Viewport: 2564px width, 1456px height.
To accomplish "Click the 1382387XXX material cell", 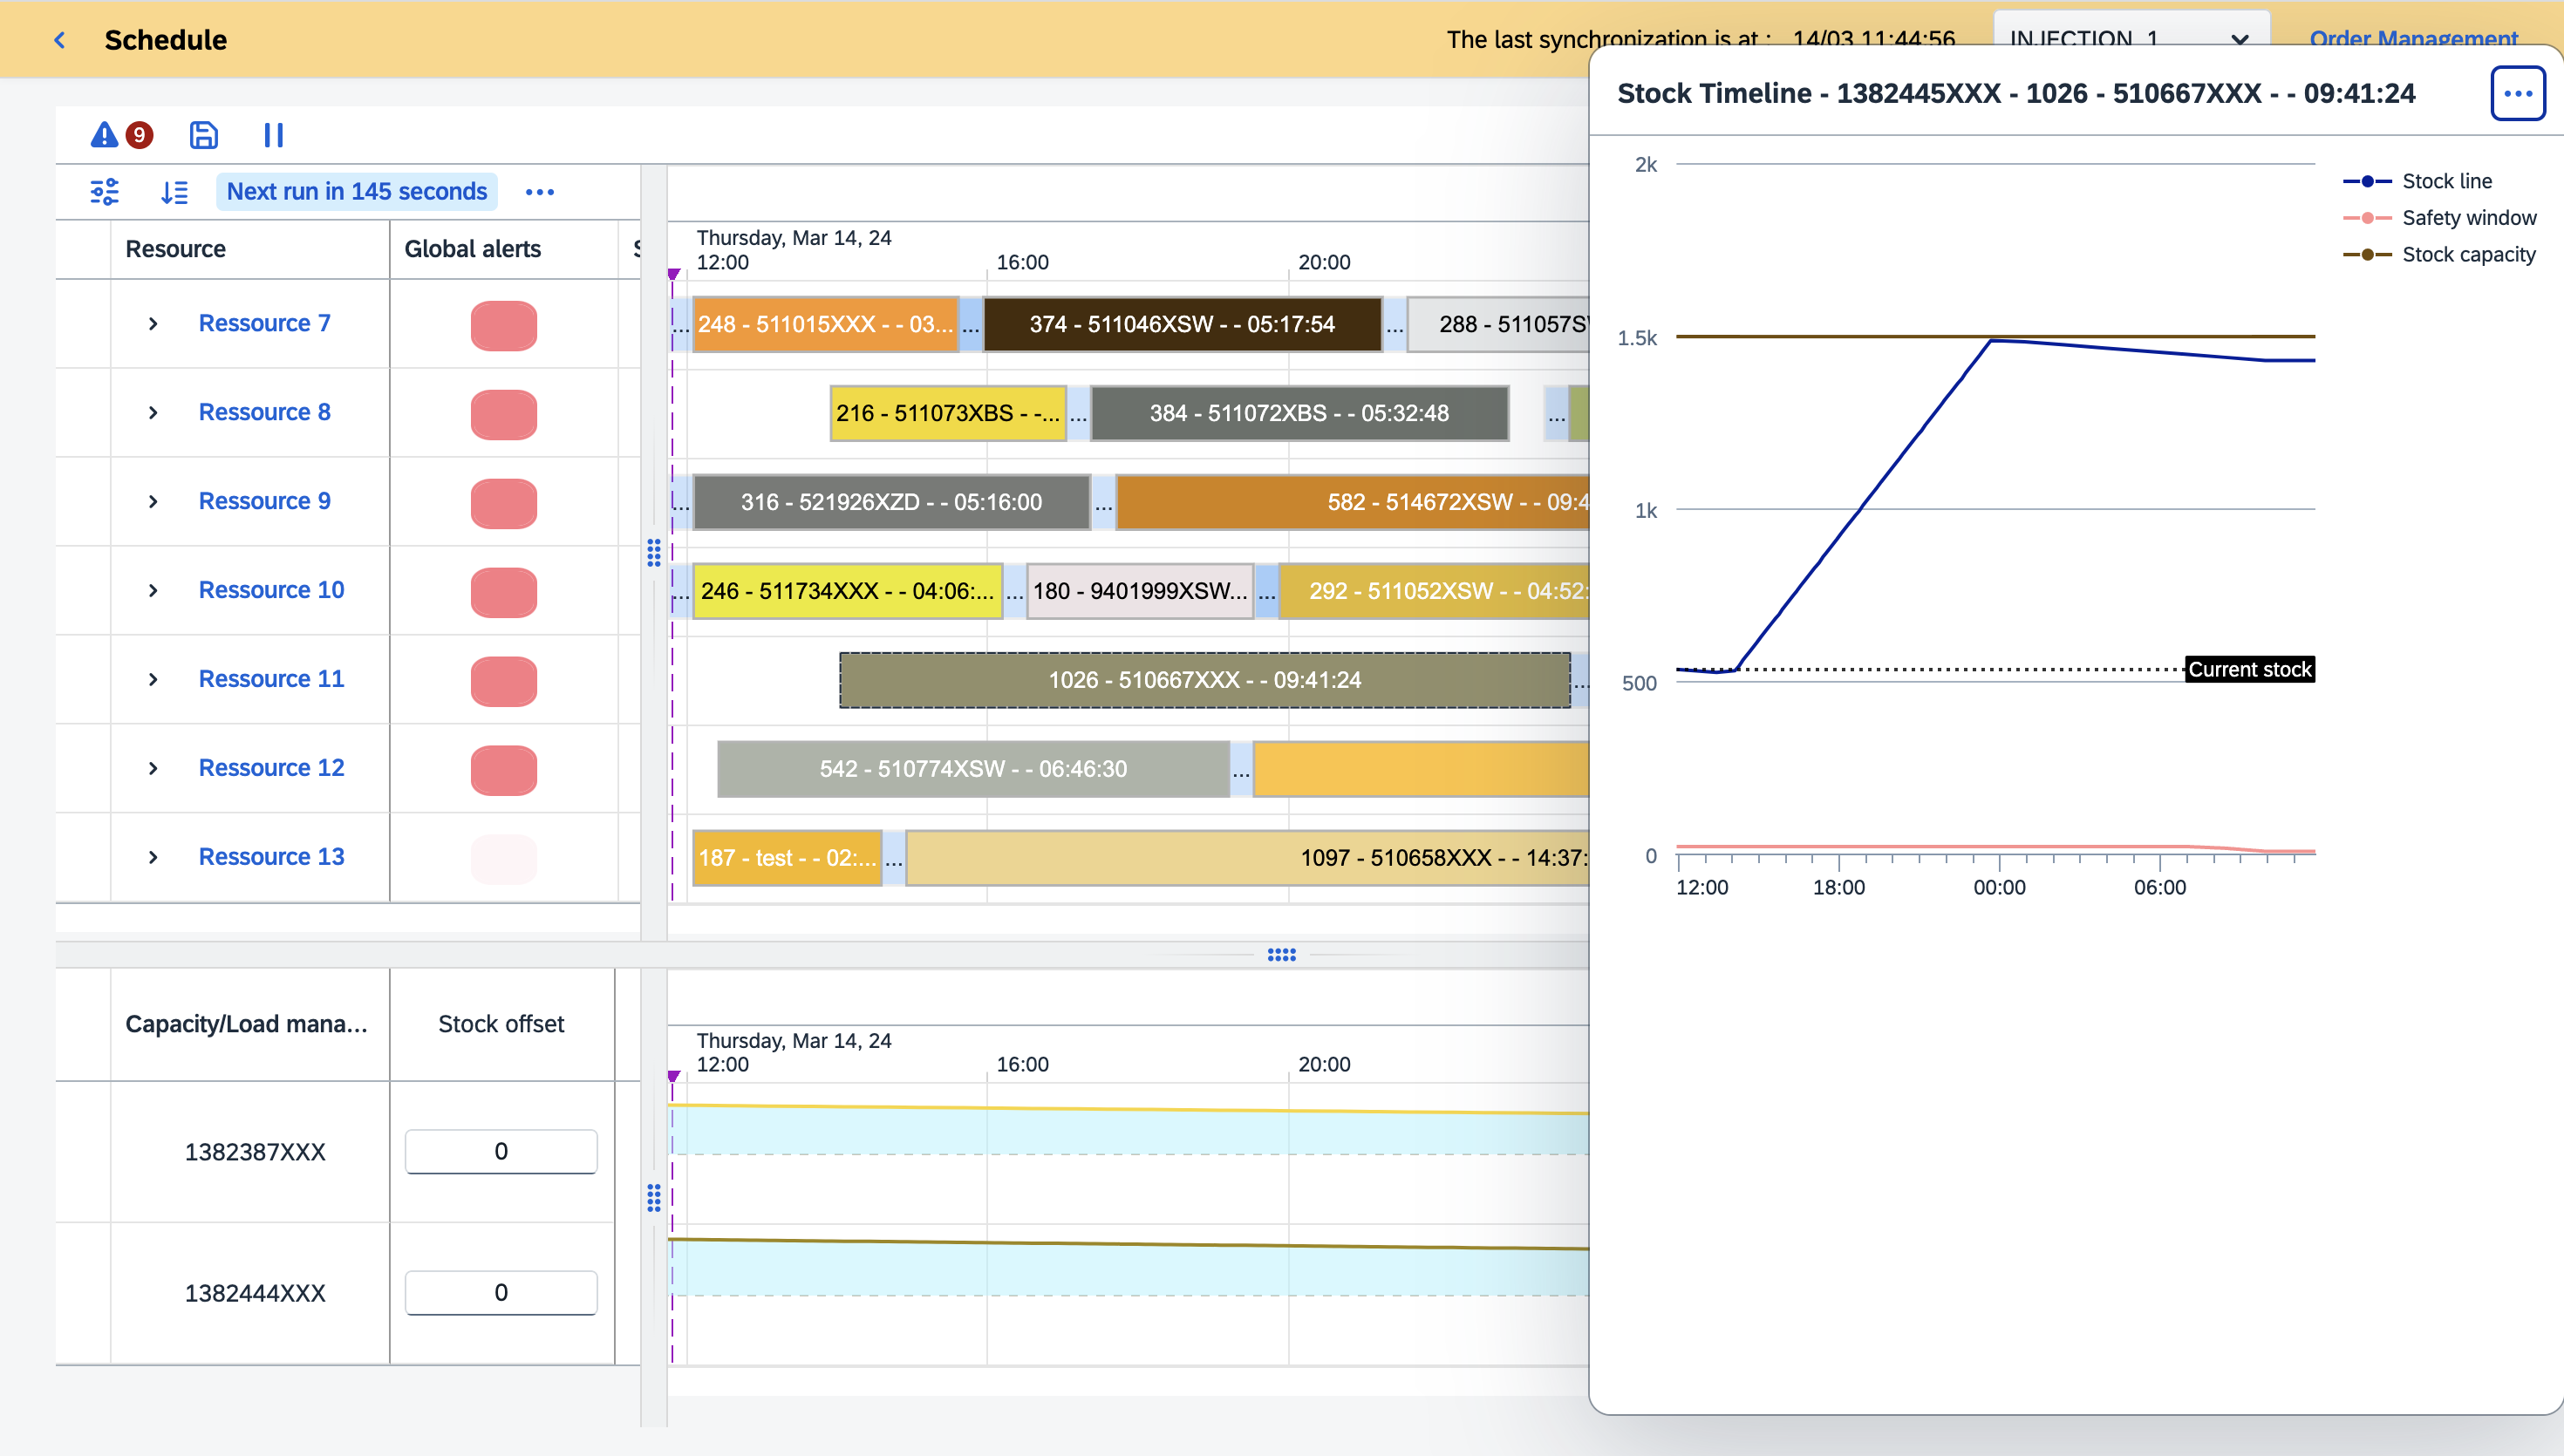I will point(254,1152).
